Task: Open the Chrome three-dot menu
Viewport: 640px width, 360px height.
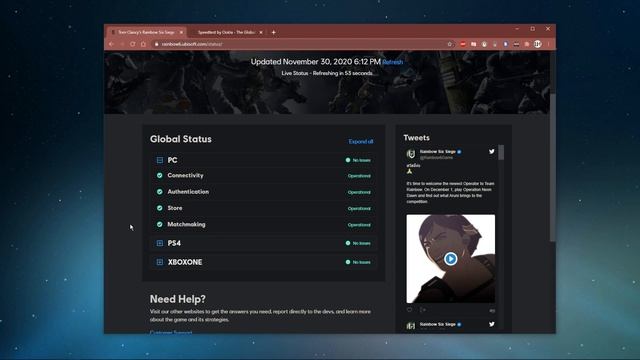Action: 549,44
